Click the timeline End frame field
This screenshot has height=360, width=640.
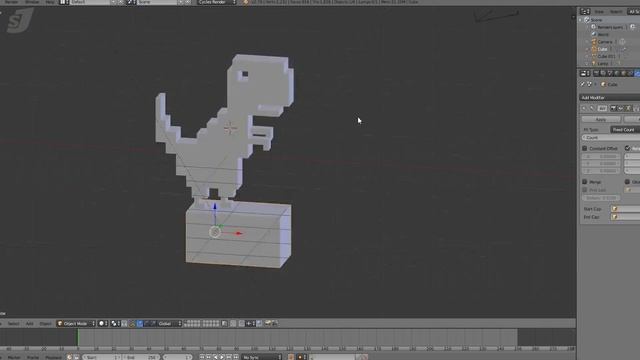(141, 357)
